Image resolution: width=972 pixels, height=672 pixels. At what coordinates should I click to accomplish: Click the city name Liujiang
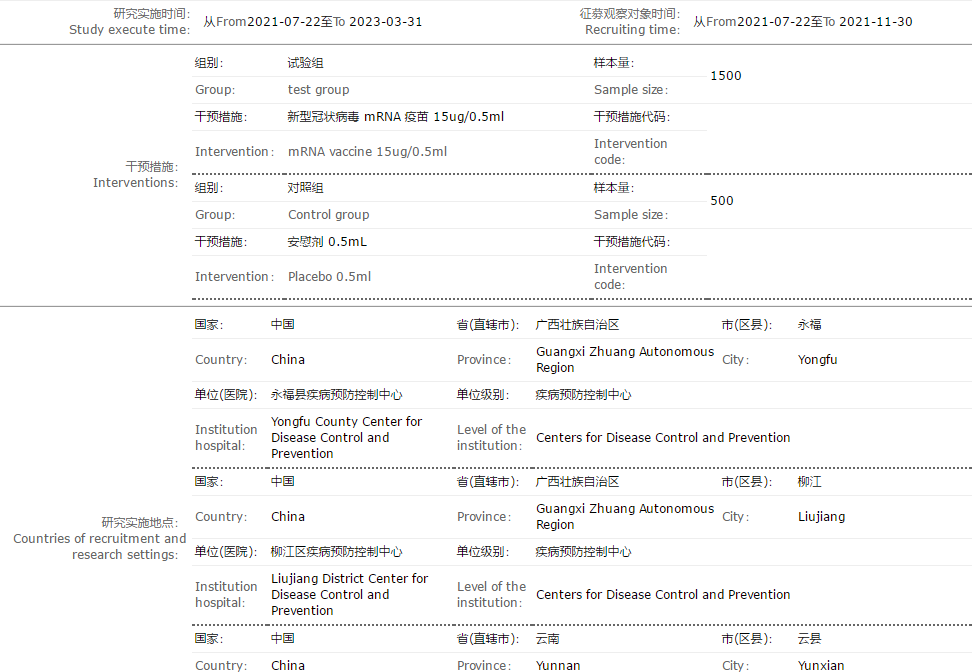tap(821, 517)
